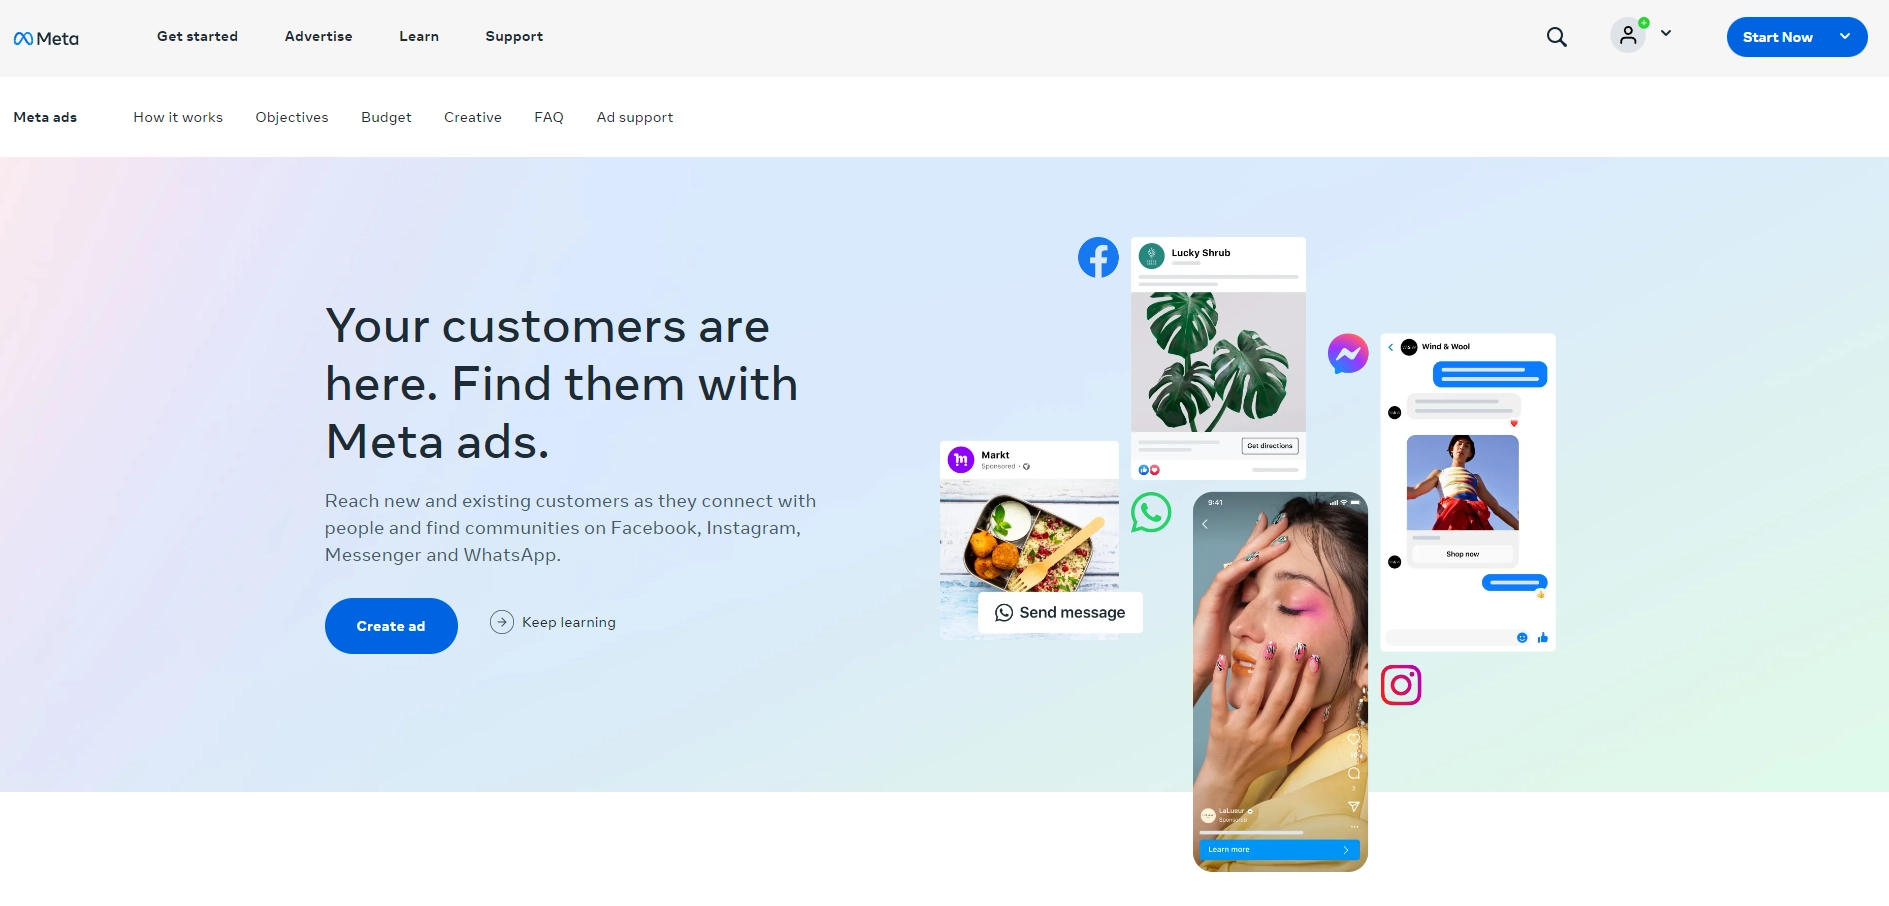1889x906 pixels.
Task: Expand the Start Now dropdown arrow
Action: tap(1845, 36)
